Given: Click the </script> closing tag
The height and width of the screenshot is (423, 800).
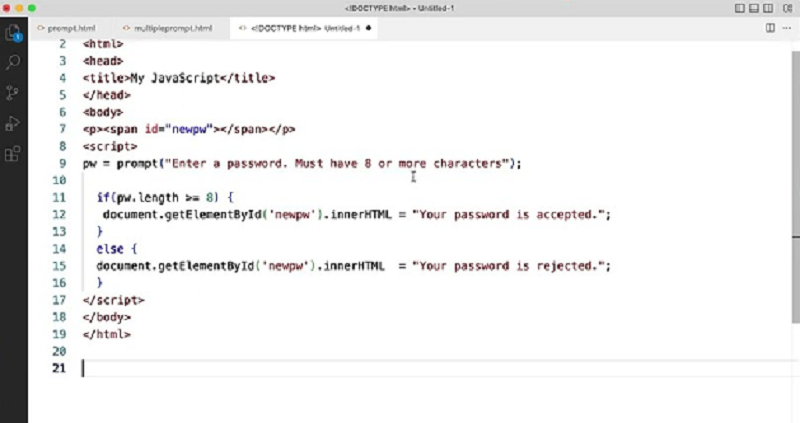Looking at the screenshot, I should (x=114, y=300).
